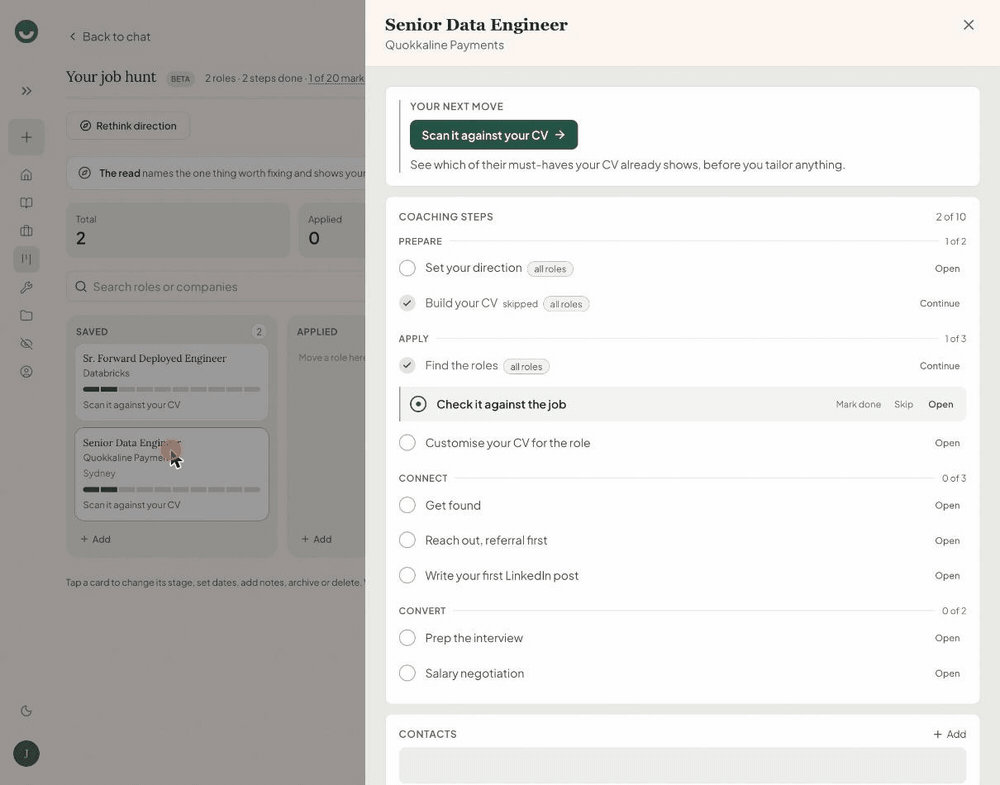Open the "J" user avatar
The image size is (1000, 785).
point(26,754)
